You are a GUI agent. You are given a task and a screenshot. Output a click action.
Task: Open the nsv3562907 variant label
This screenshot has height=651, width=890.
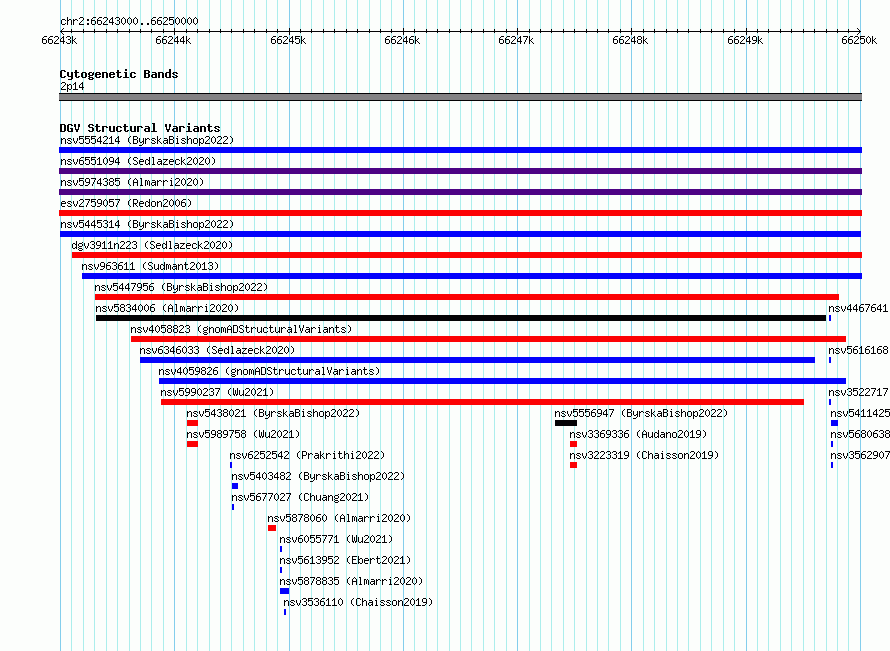point(860,455)
